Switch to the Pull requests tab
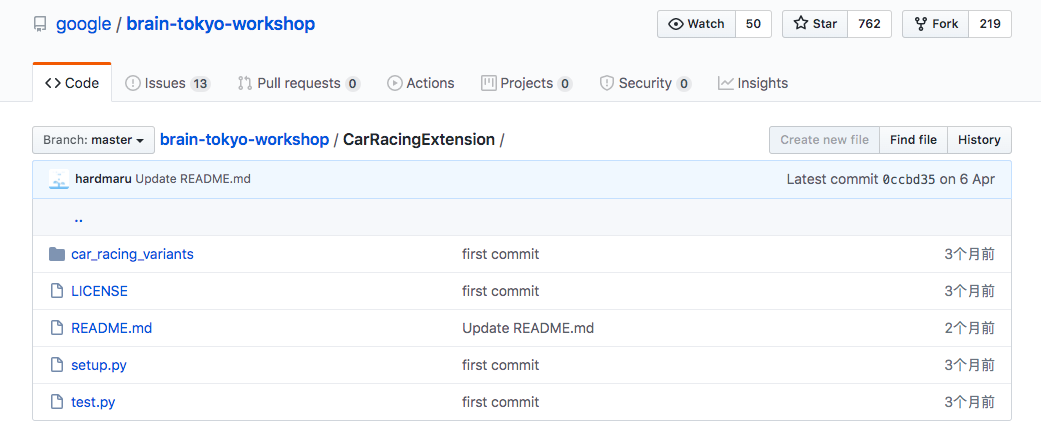This screenshot has height=425, width=1041. click(298, 83)
